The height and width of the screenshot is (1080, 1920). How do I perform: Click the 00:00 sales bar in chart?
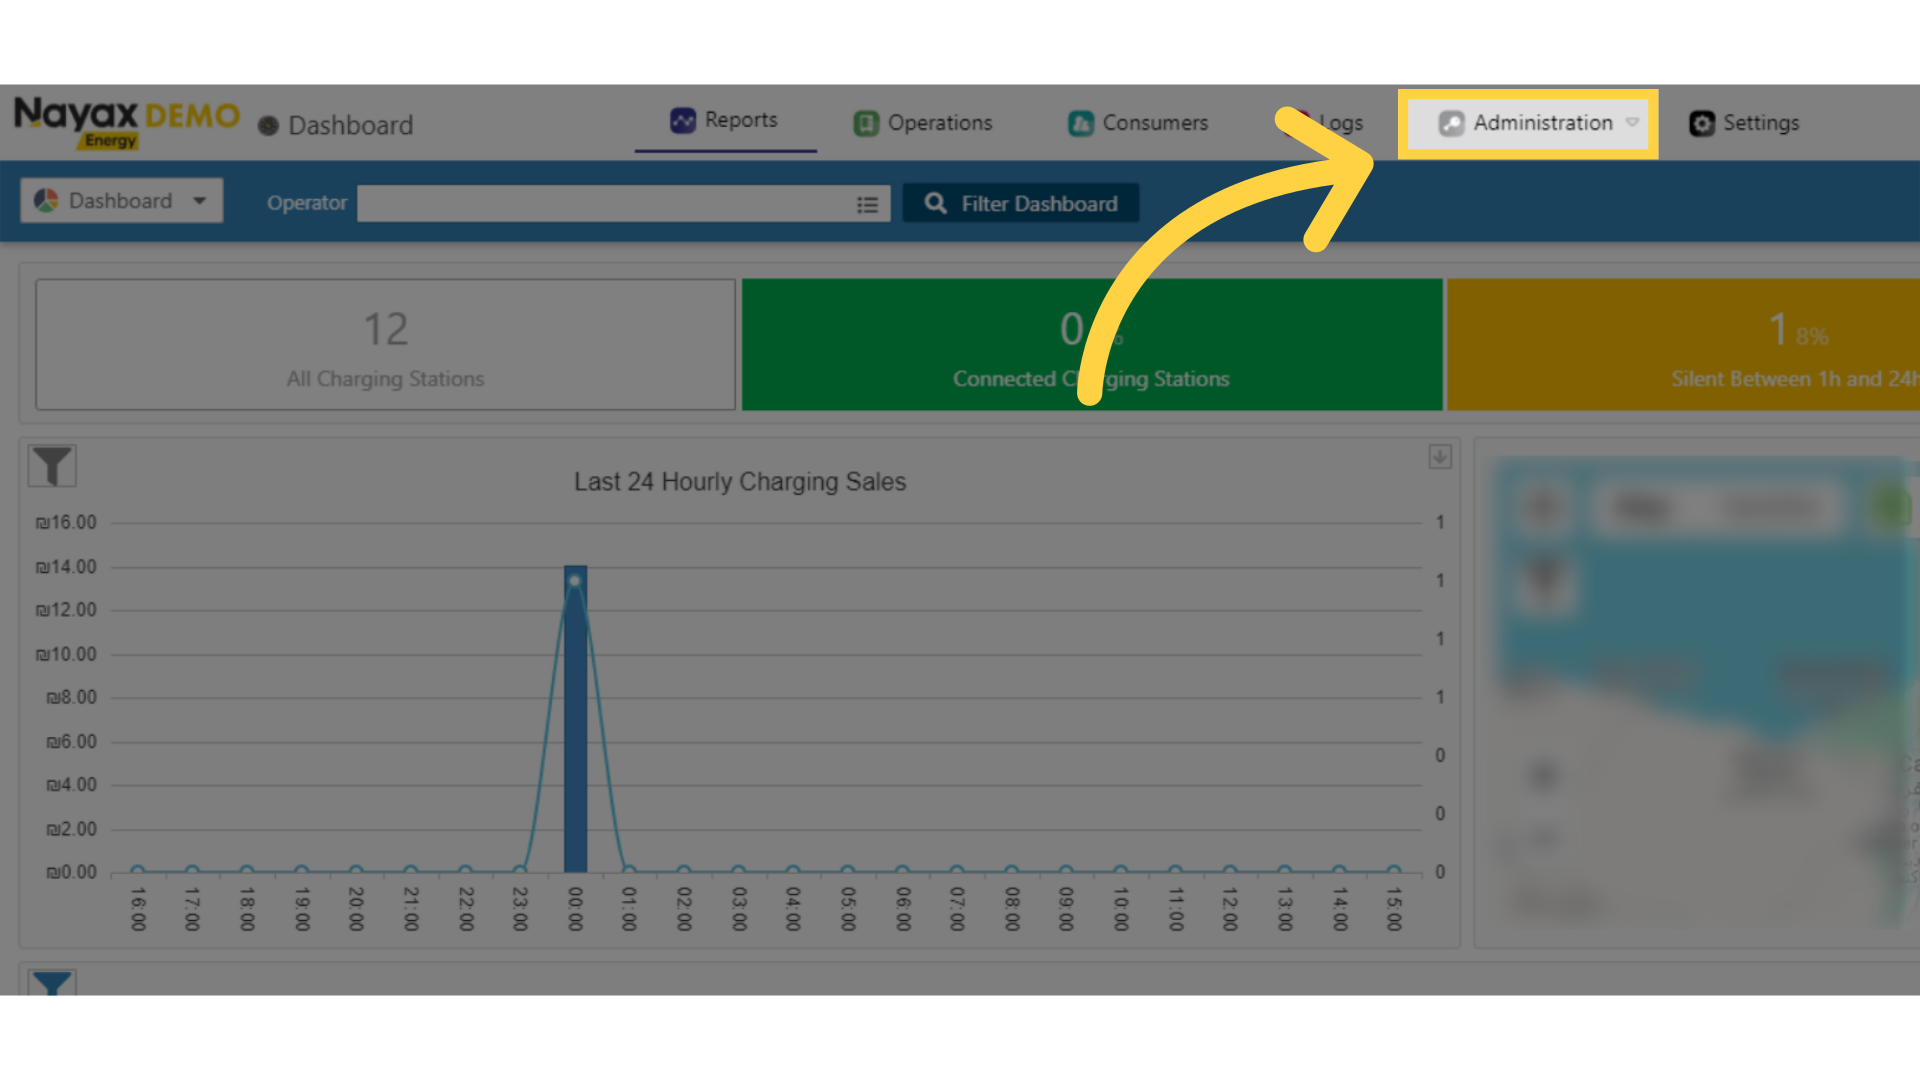tap(575, 720)
